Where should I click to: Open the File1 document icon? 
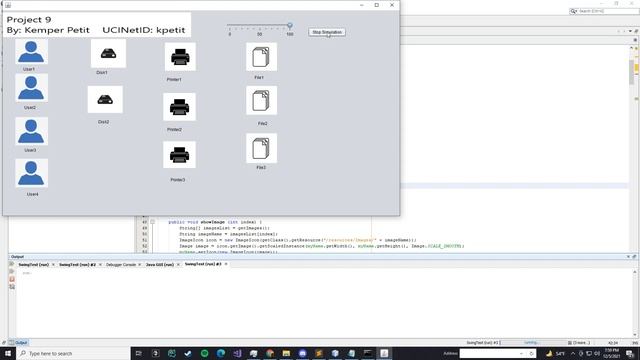(x=261, y=57)
